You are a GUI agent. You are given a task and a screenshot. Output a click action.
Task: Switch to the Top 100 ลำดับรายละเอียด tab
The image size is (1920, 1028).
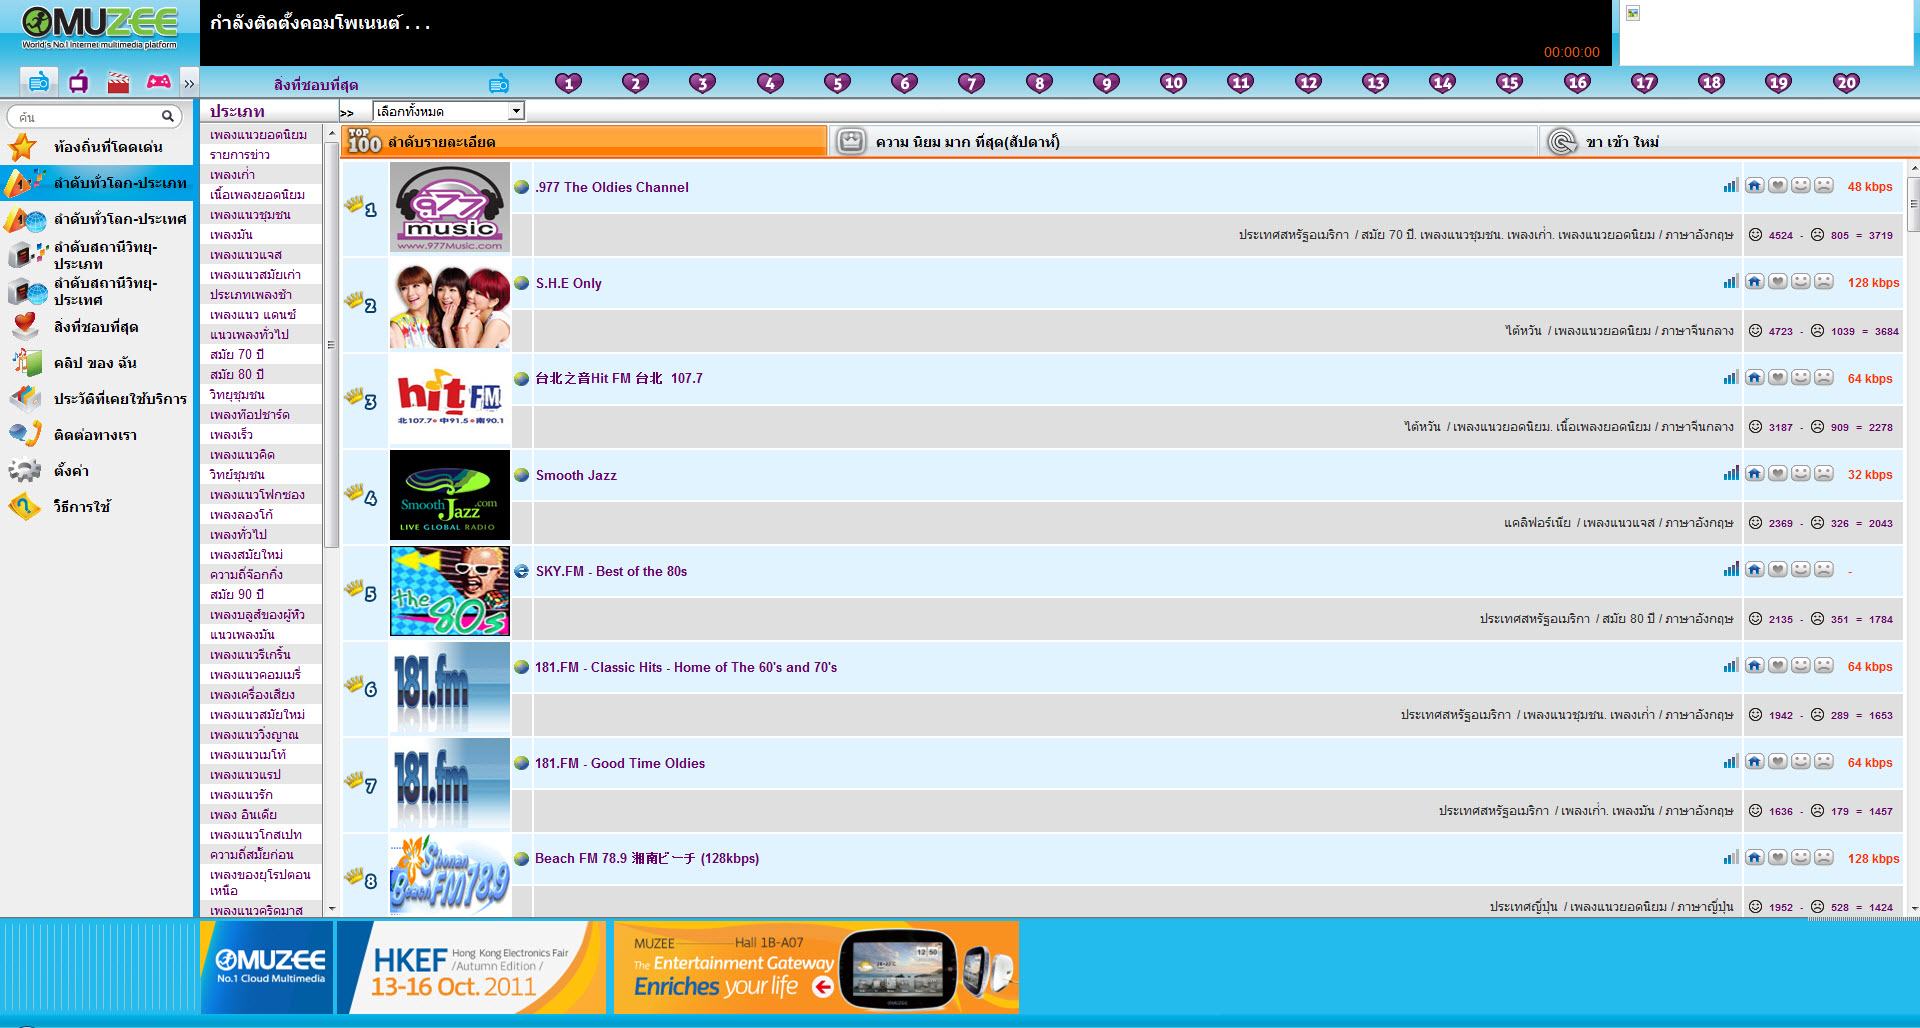584,141
